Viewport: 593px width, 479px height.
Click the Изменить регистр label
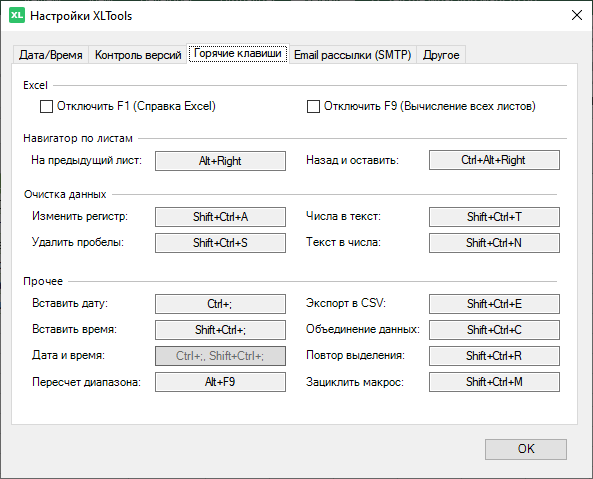tap(80, 216)
